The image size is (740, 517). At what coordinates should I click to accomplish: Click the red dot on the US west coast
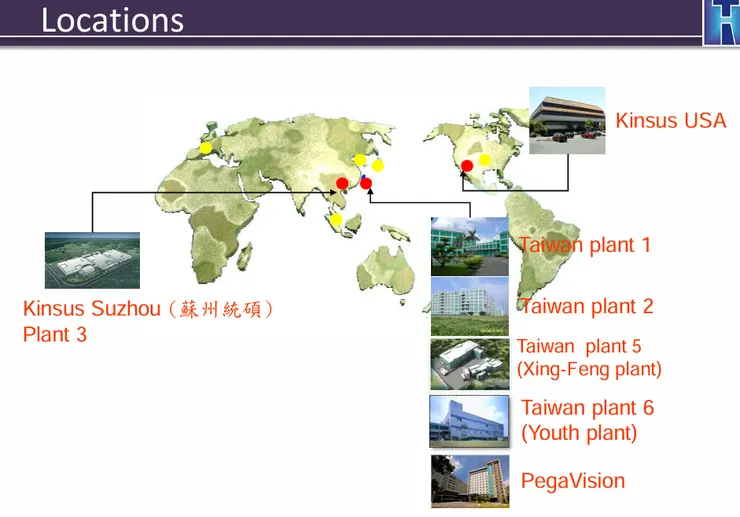(x=467, y=166)
